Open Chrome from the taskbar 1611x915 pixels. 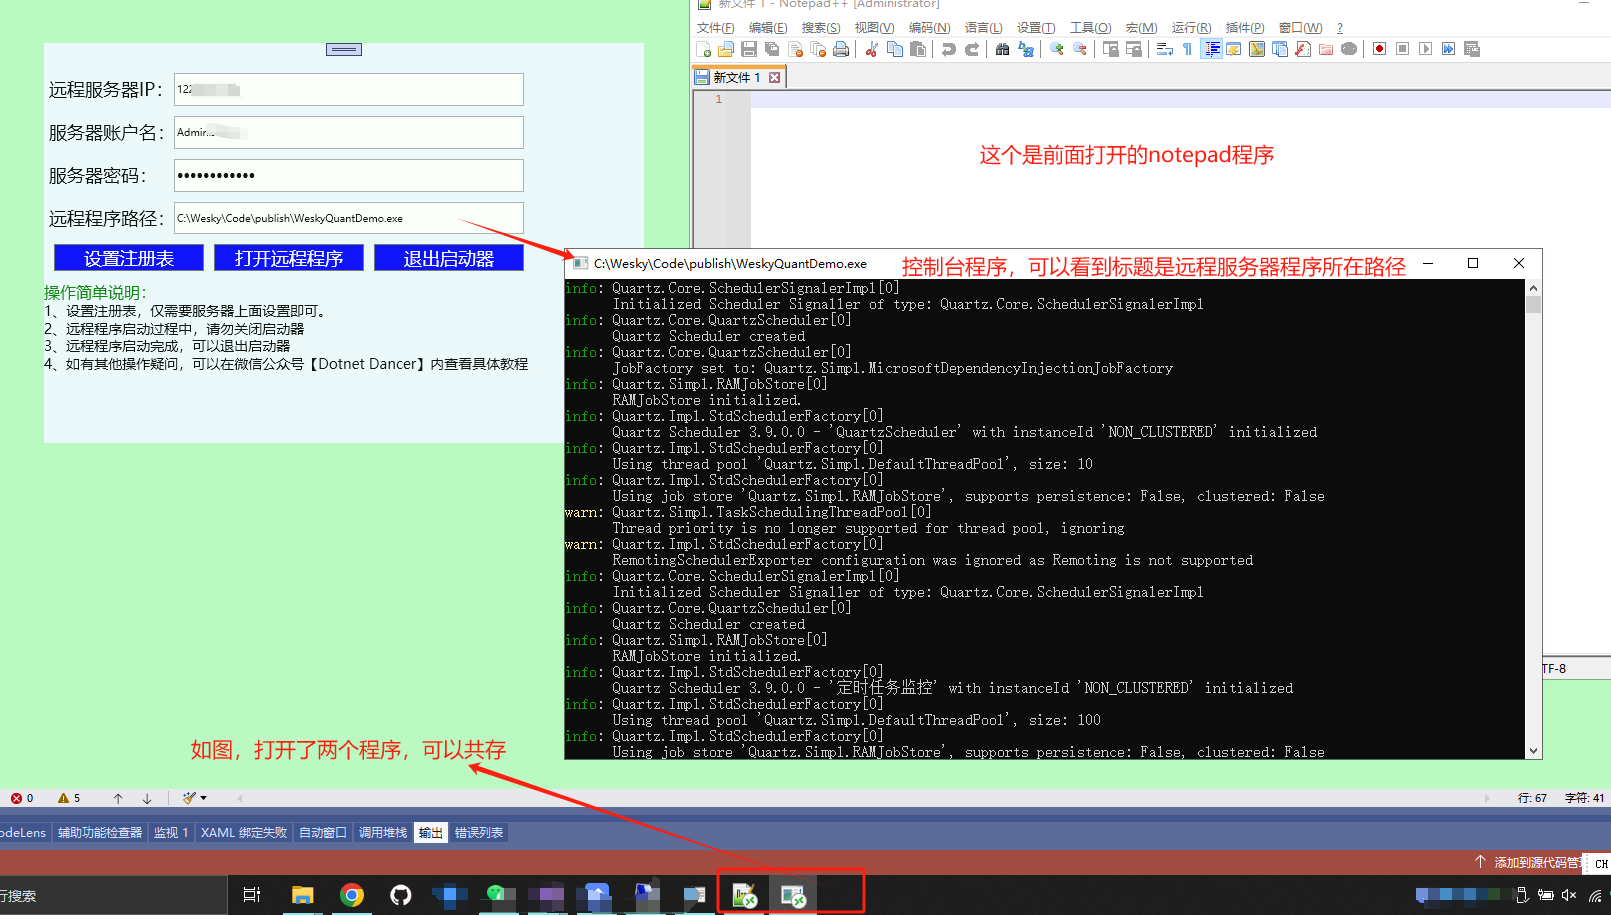pos(351,895)
